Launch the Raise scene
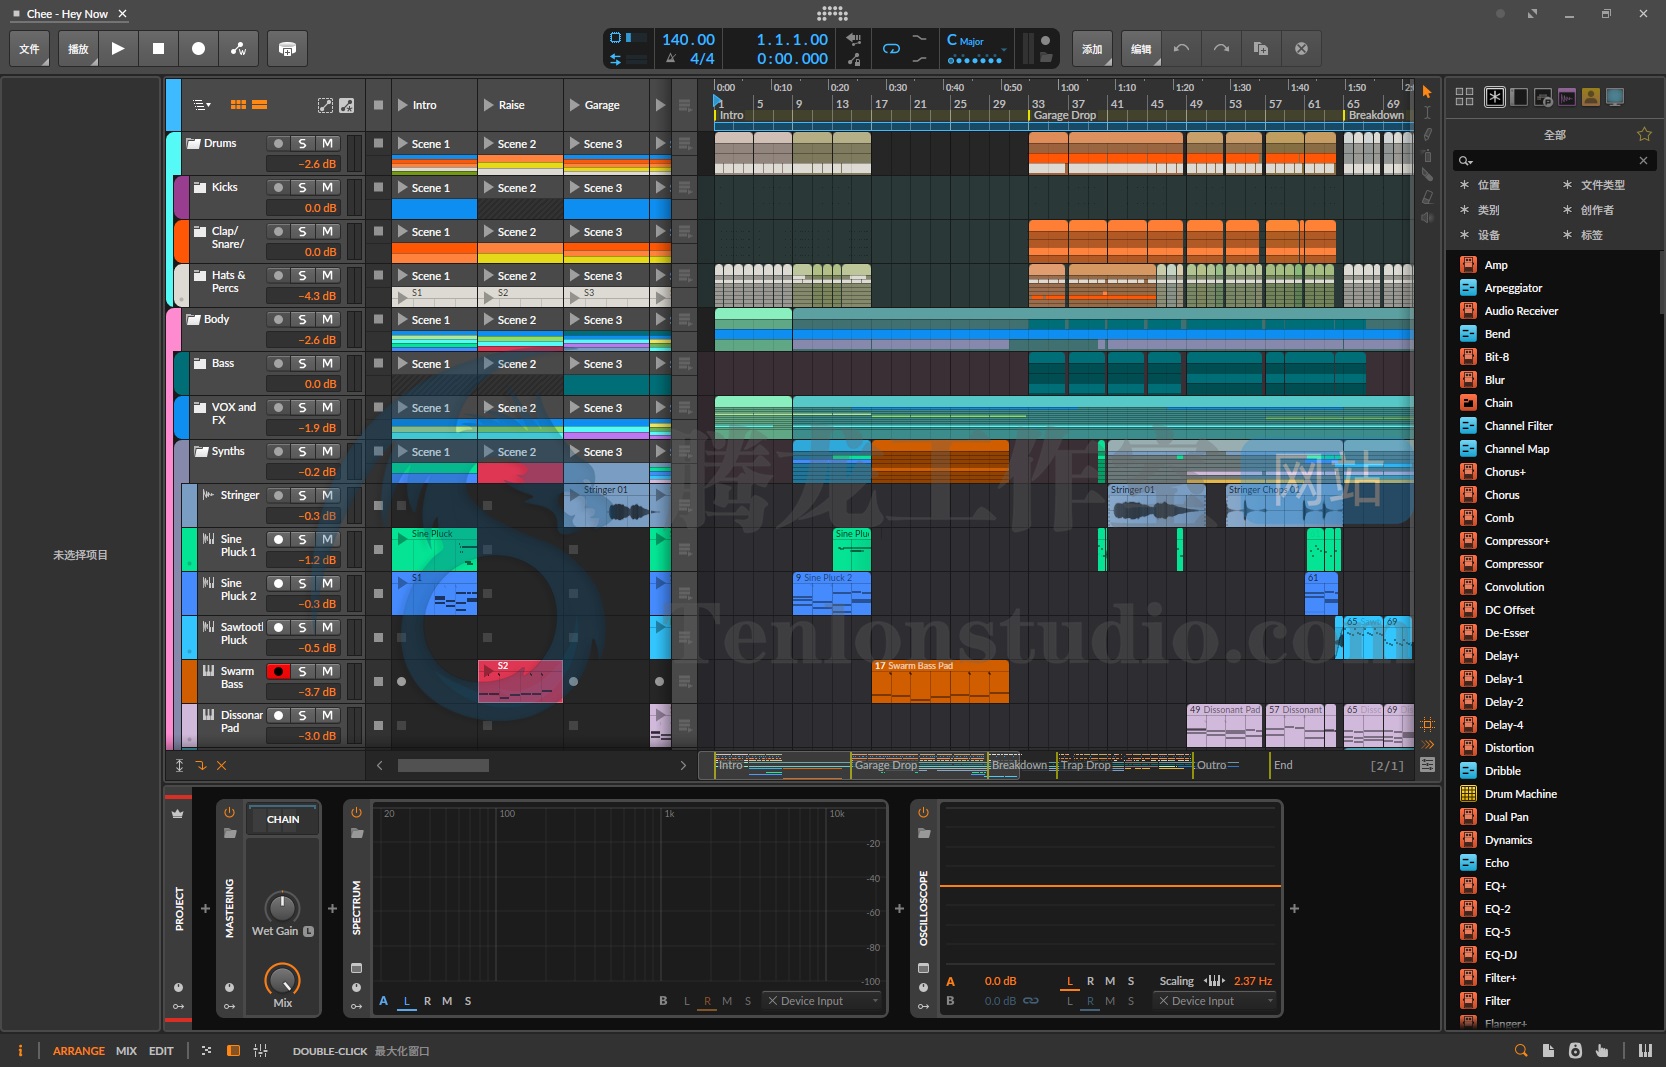The image size is (1666, 1067). click(489, 105)
